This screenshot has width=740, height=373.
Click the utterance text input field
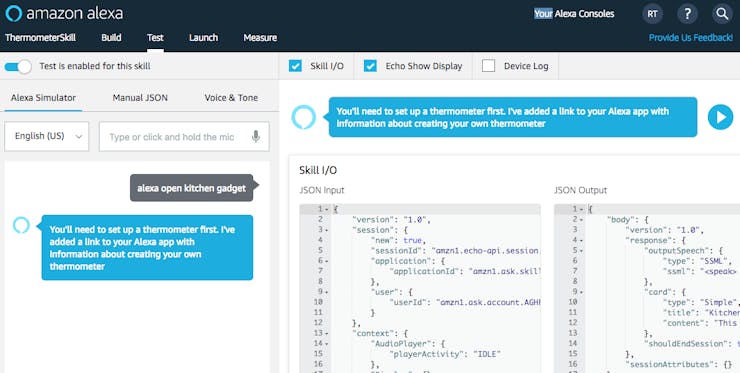coord(184,136)
